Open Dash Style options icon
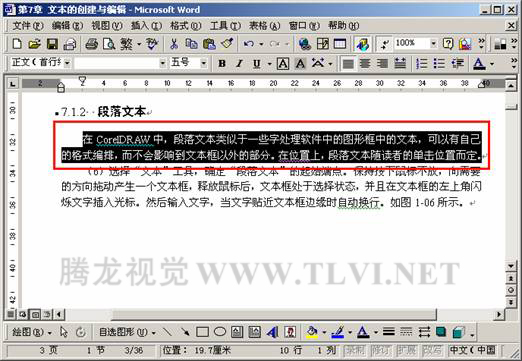This screenshot has width=522, height=361. tap(406, 332)
